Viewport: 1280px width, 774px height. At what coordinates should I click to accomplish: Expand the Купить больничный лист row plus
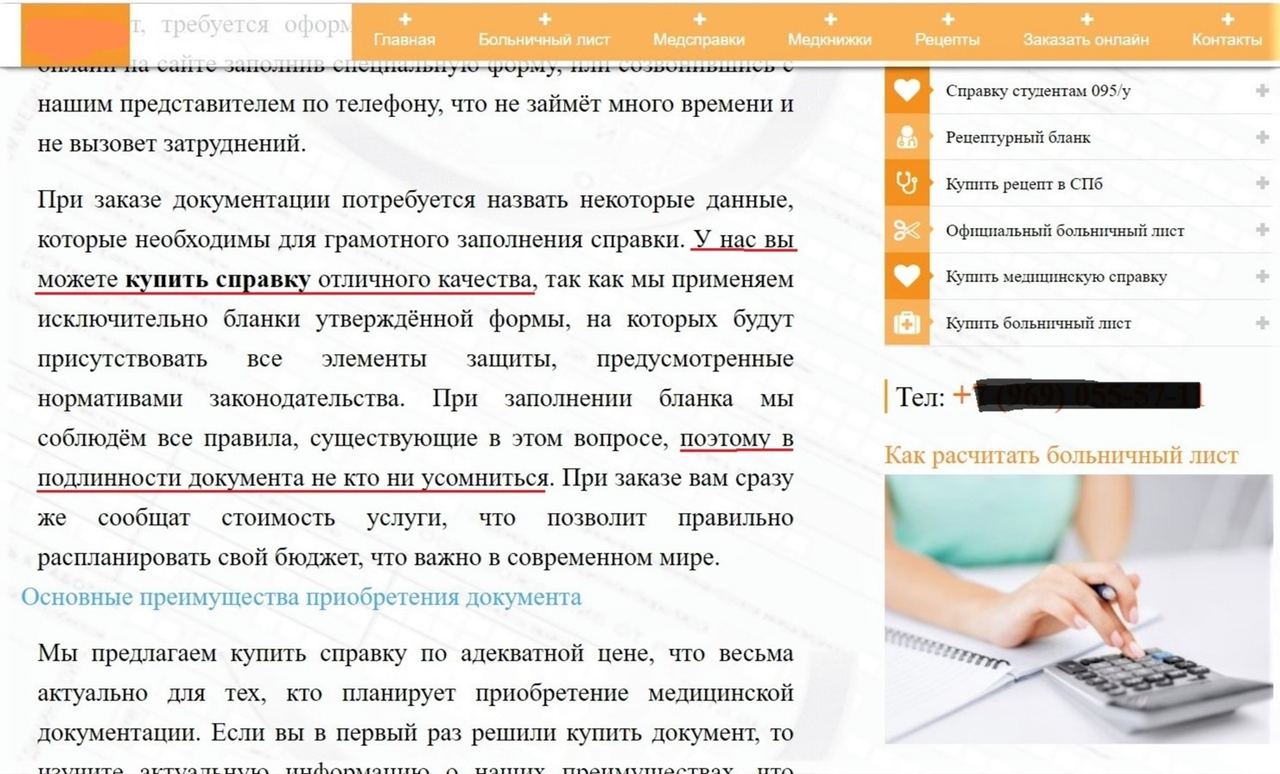1262,323
